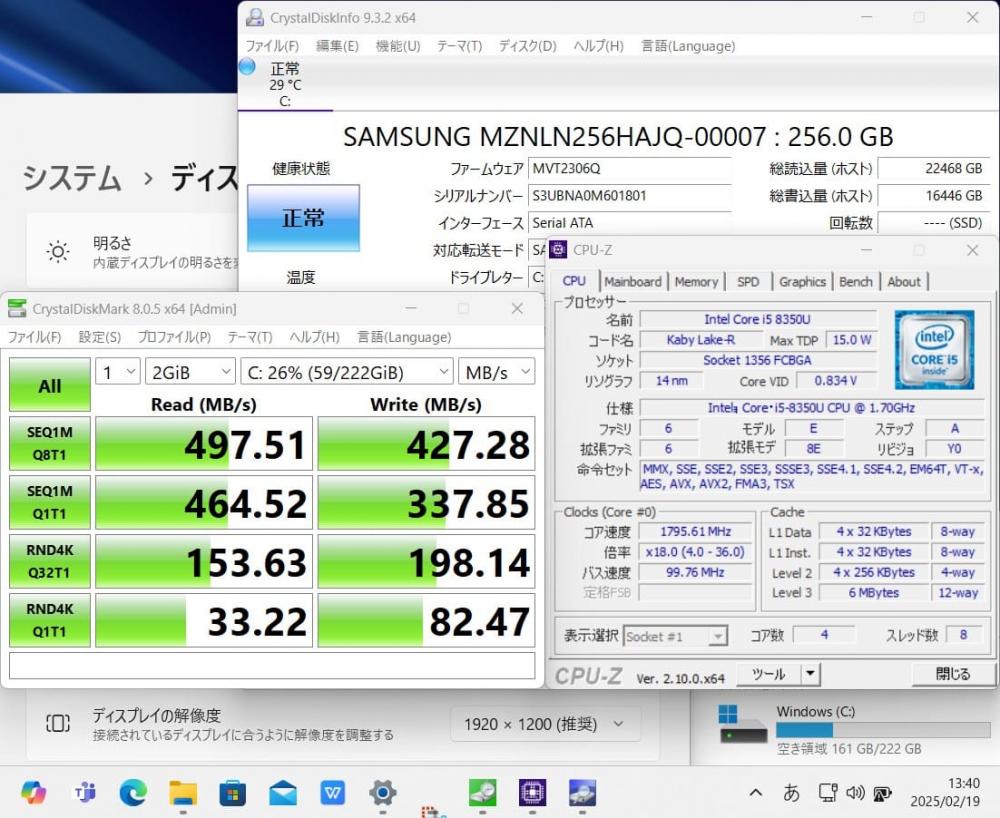
Task: Run SEQ1M Q1T1 benchmark test
Action: [x=50, y=502]
